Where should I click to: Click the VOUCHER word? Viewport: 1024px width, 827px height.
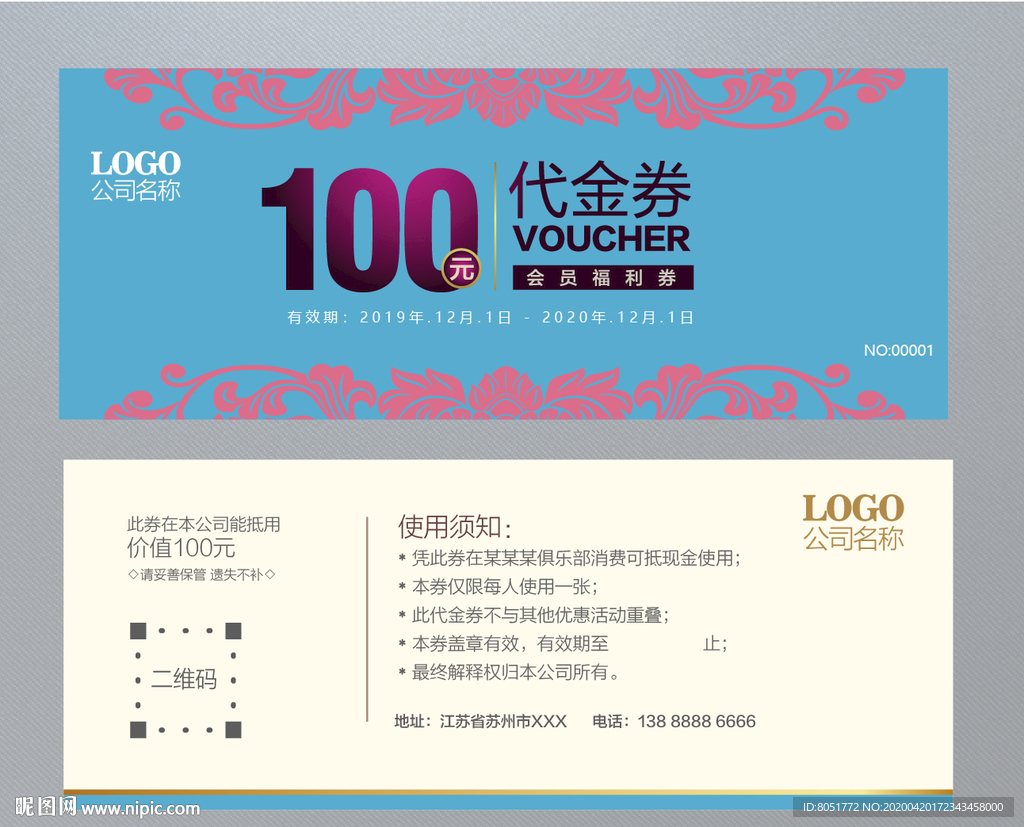coord(601,238)
